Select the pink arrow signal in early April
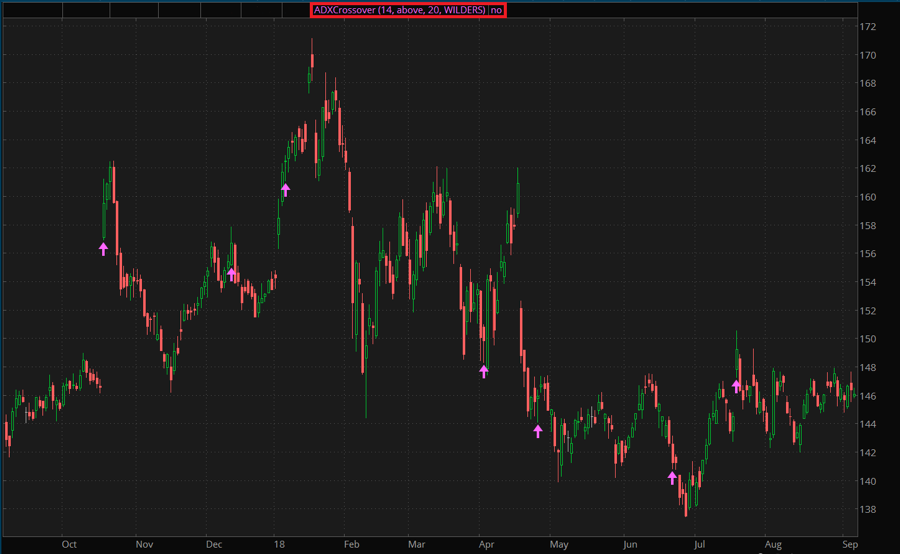The height and width of the screenshot is (554, 900). pyautogui.click(x=484, y=372)
